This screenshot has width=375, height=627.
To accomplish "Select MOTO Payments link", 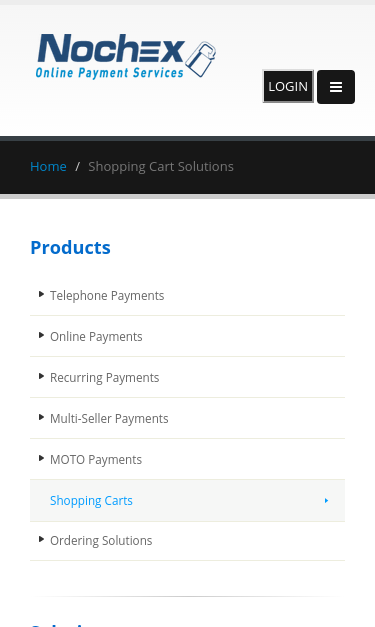I will pyautogui.click(x=96, y=459).
